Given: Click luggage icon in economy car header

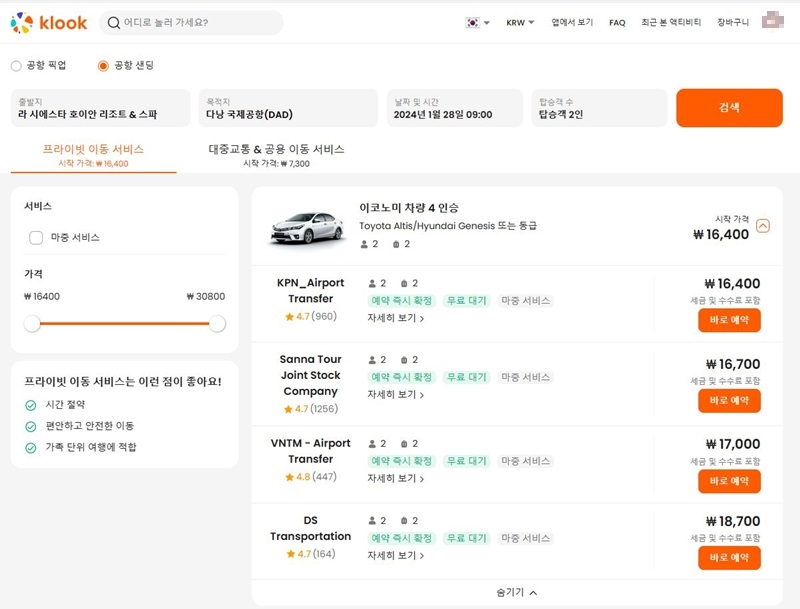Looking at the screenshot, I should pyautogui.click(x=396, y=244).
